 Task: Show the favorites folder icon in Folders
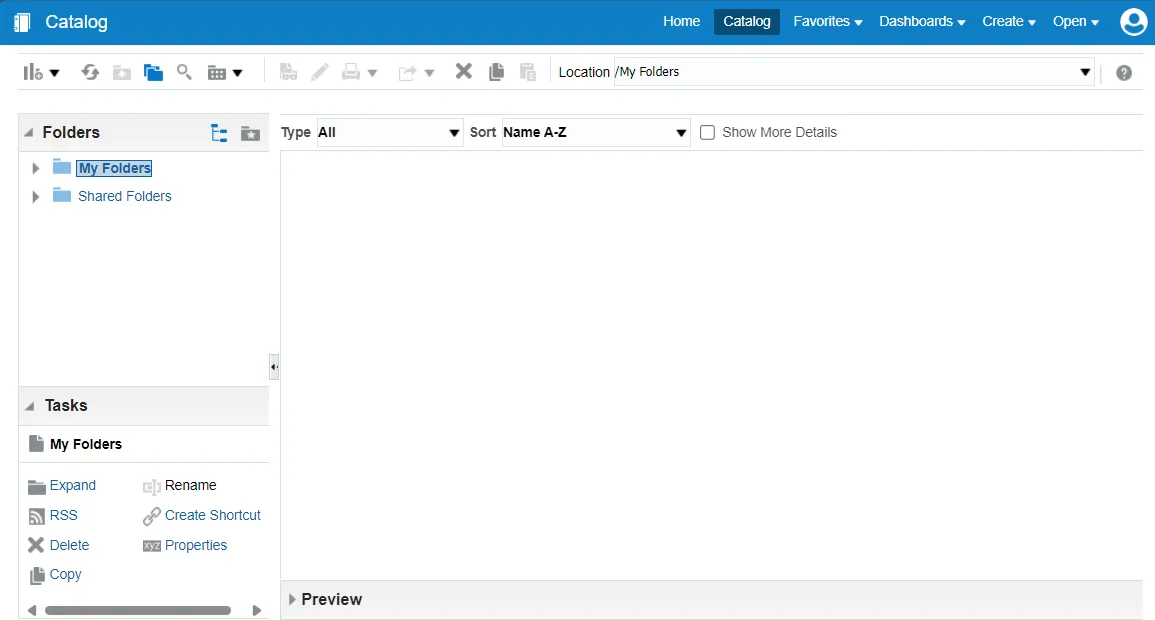coord(250,133)
